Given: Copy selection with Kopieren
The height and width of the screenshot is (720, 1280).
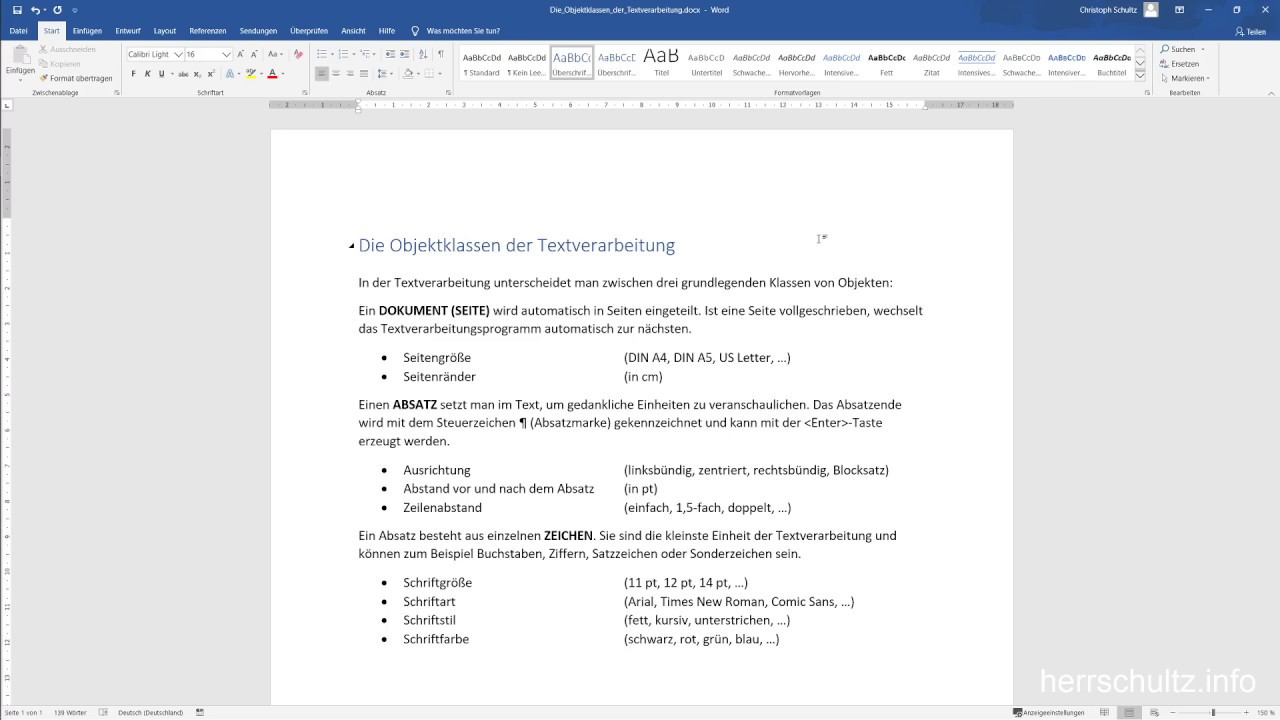Looking at the screenshot, I should pyautogui.click(x=58, y=63).
